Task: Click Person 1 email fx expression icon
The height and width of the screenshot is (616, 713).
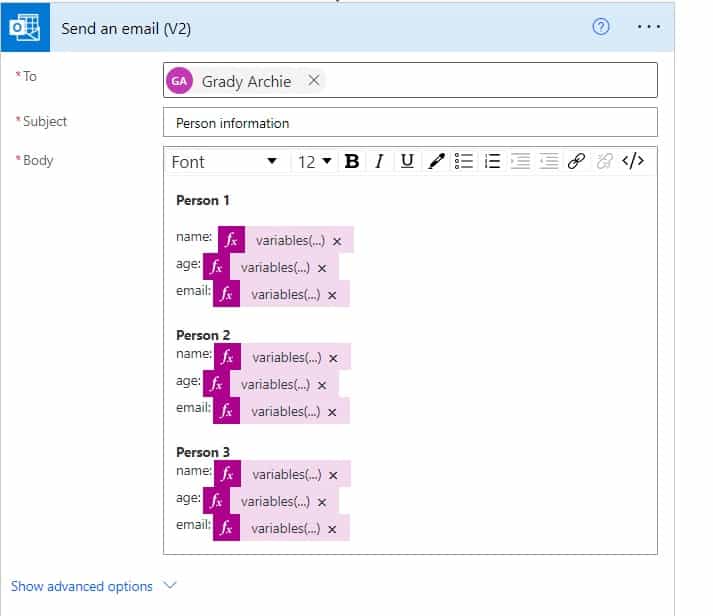Action: [226, 294]
